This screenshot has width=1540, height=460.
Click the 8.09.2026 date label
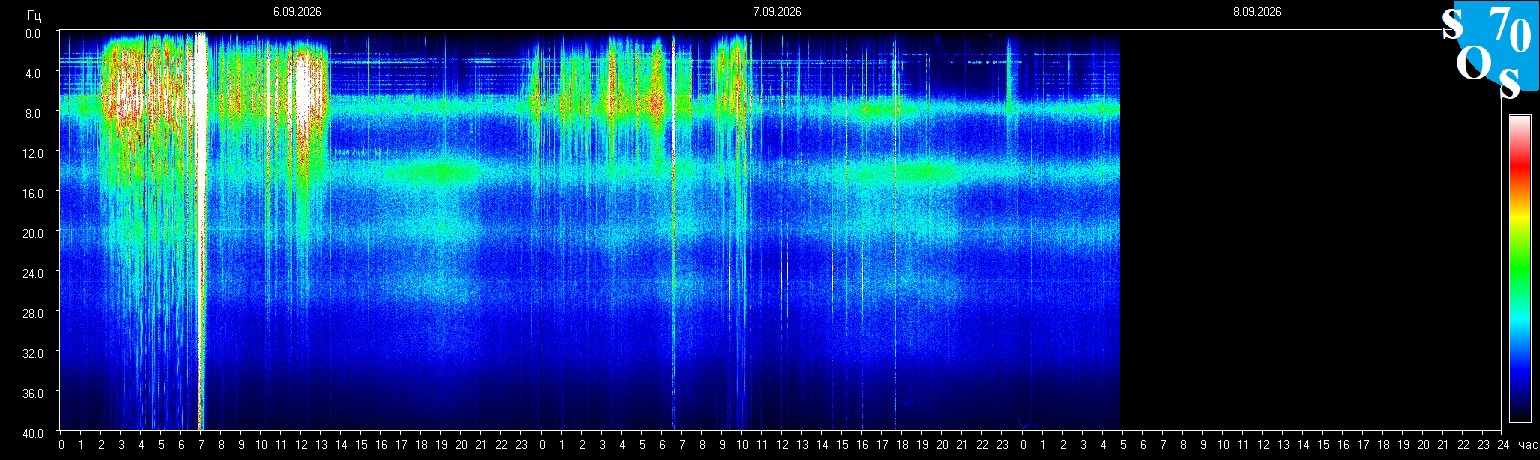pyautogui.click(x=1257, y=12)
